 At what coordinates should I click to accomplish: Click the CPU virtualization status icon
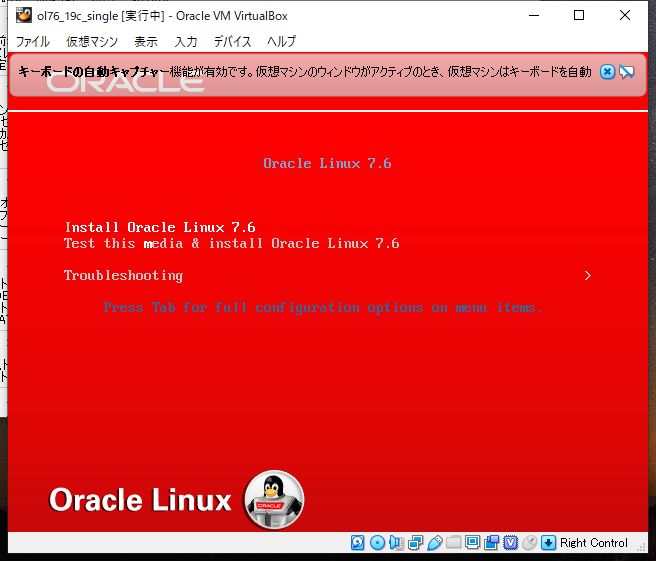tap(510, 543)
